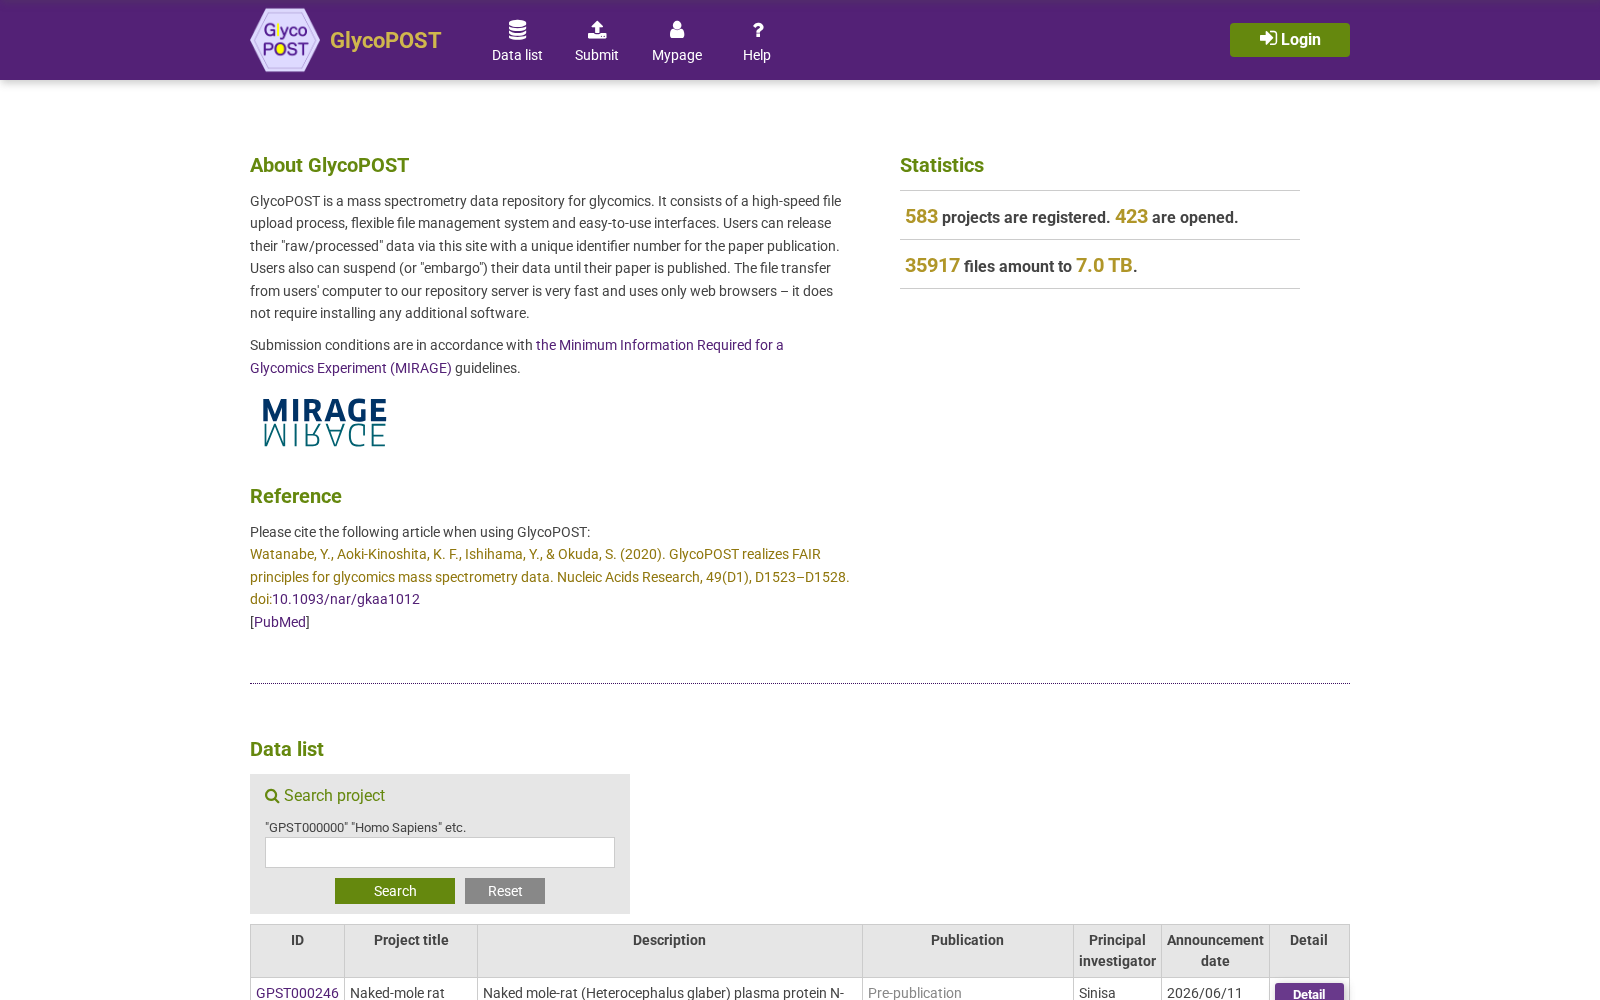The height and width of the screenshot is (1000, 1600).
Task: Click the 7.0 TB total size
Action: pos(1104,265)
